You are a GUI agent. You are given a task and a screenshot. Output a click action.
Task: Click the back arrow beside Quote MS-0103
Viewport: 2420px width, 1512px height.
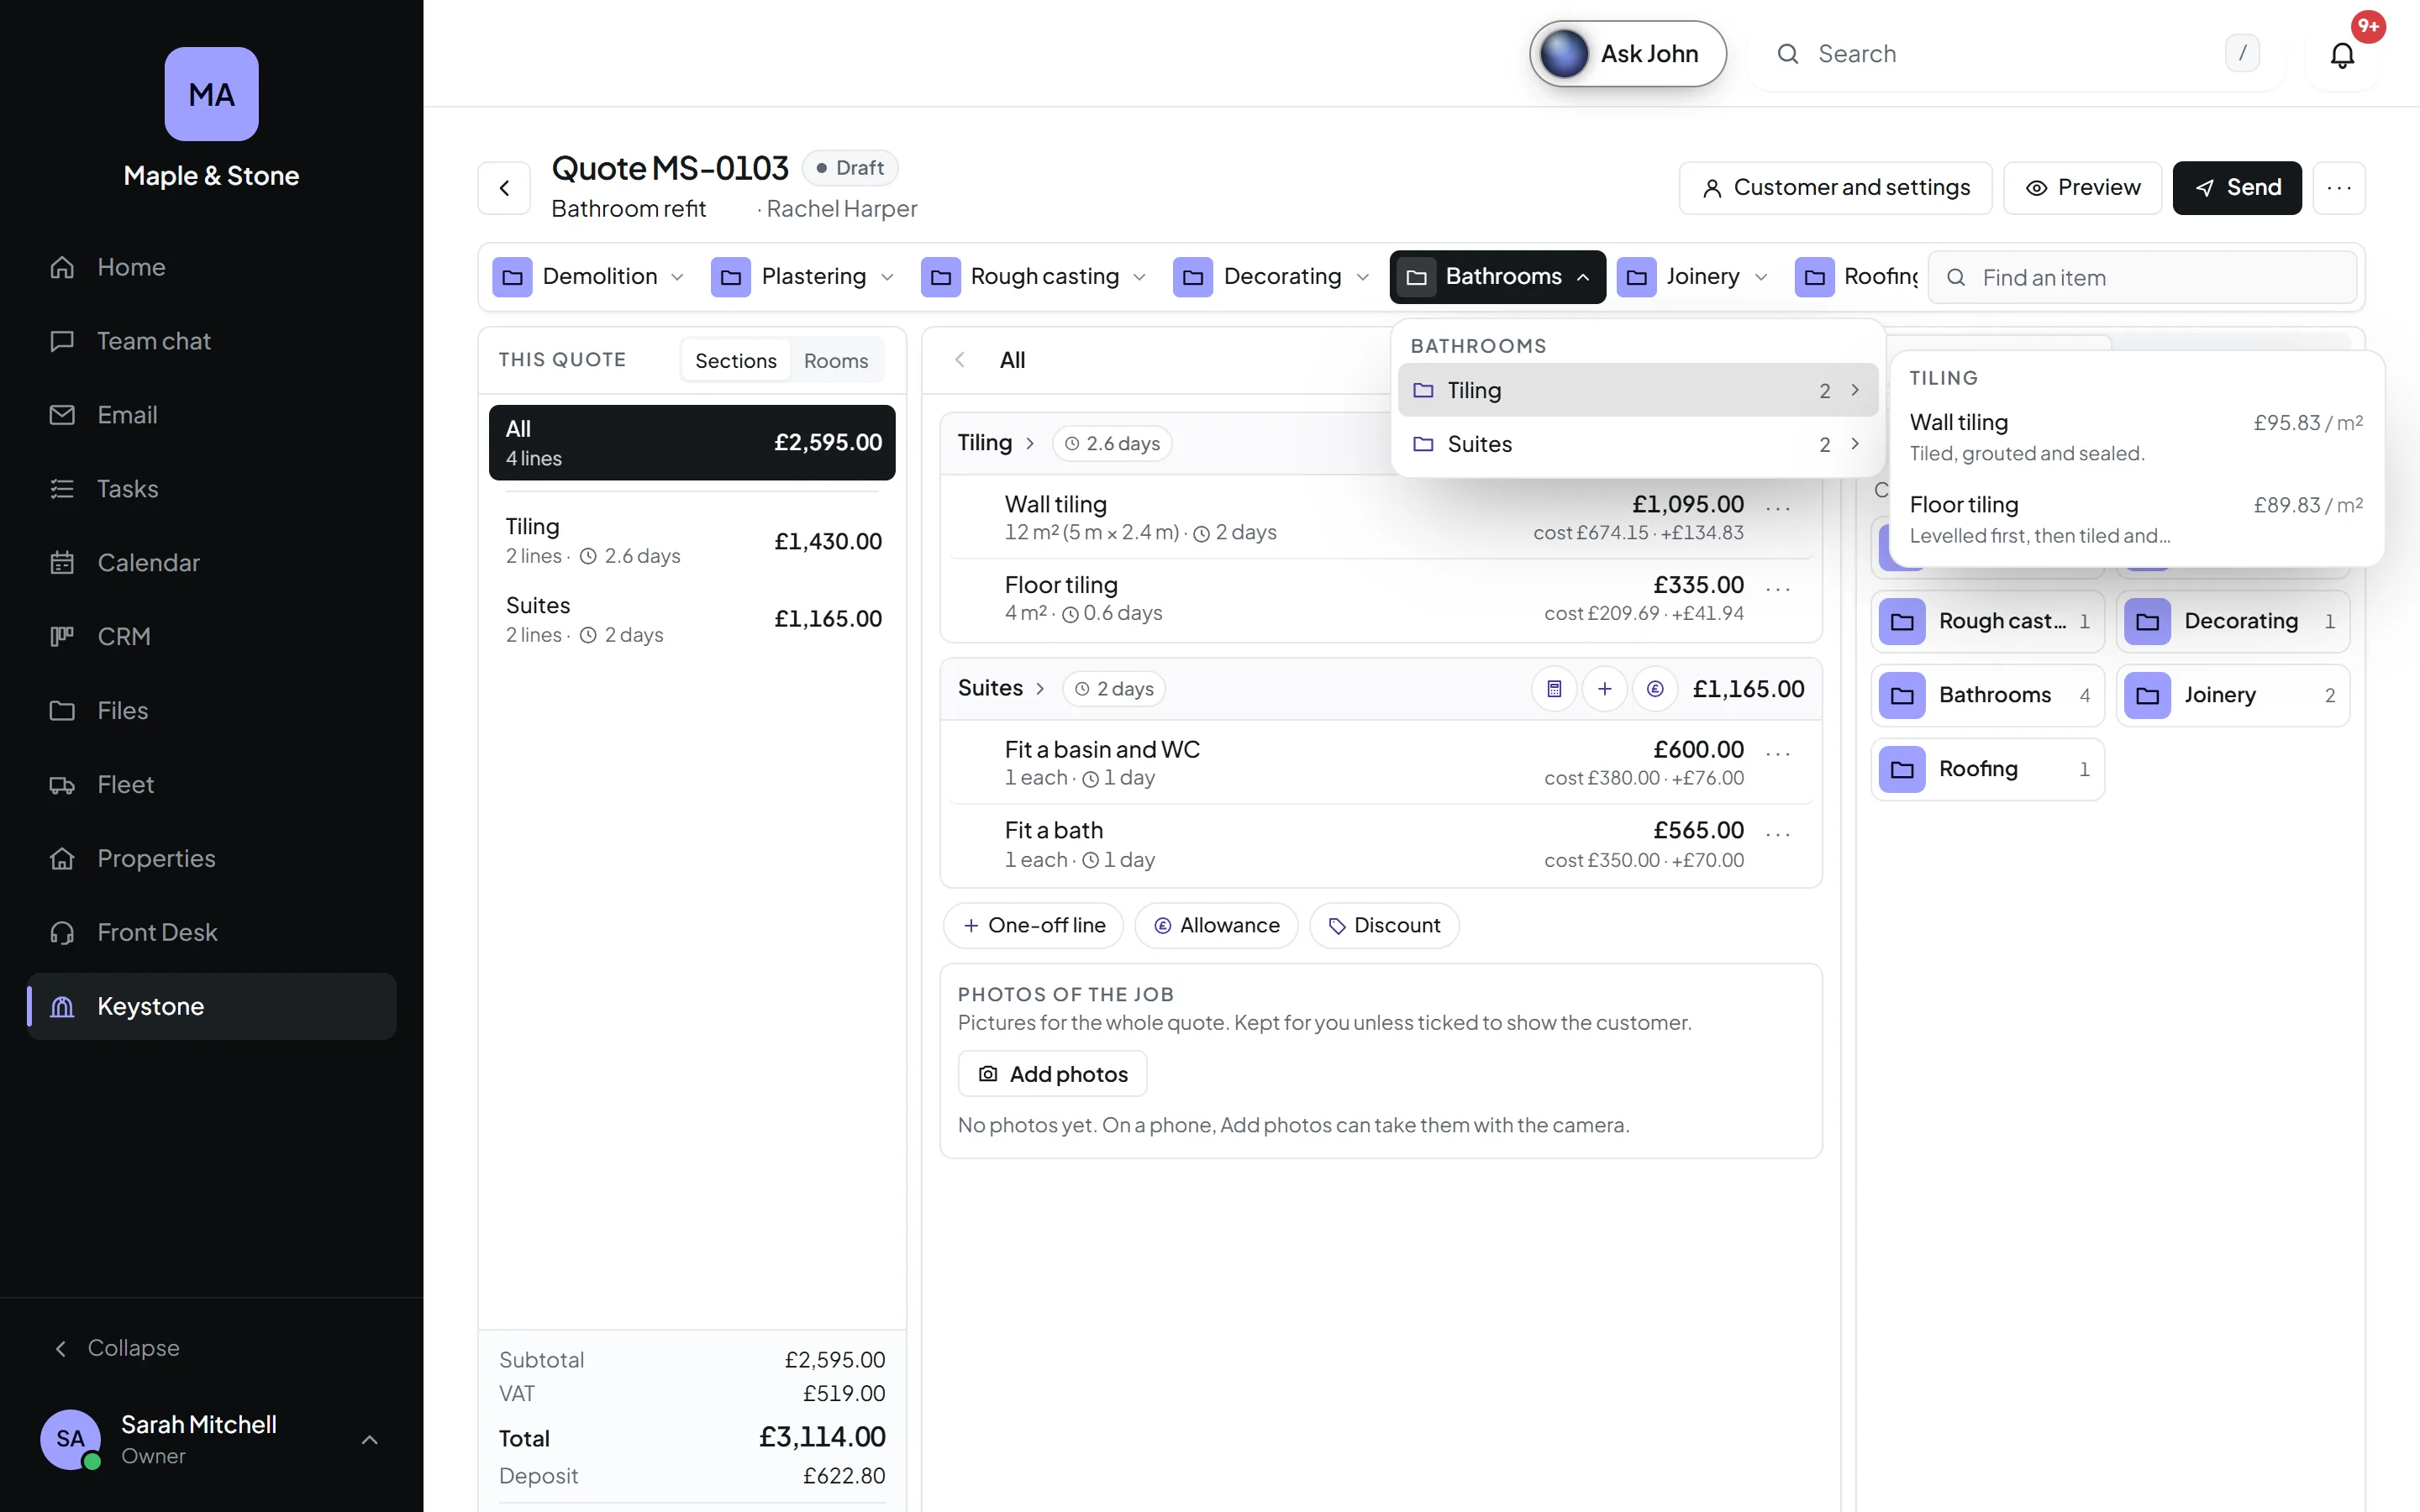pyautogui.click(x=505, y=188)
